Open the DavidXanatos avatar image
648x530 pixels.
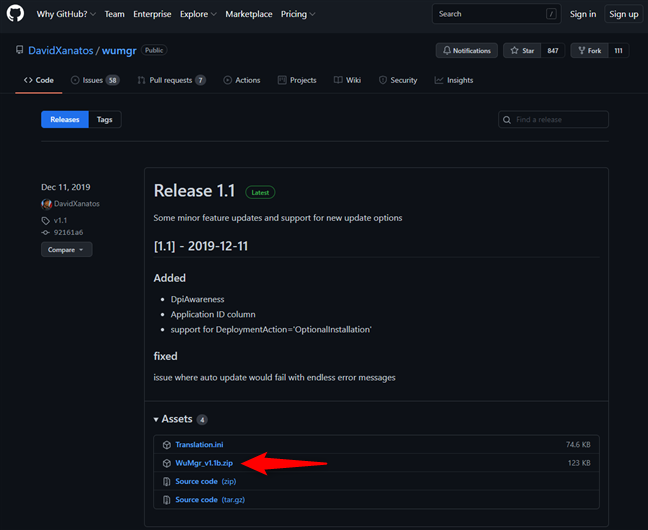click(x=46, y=204)
